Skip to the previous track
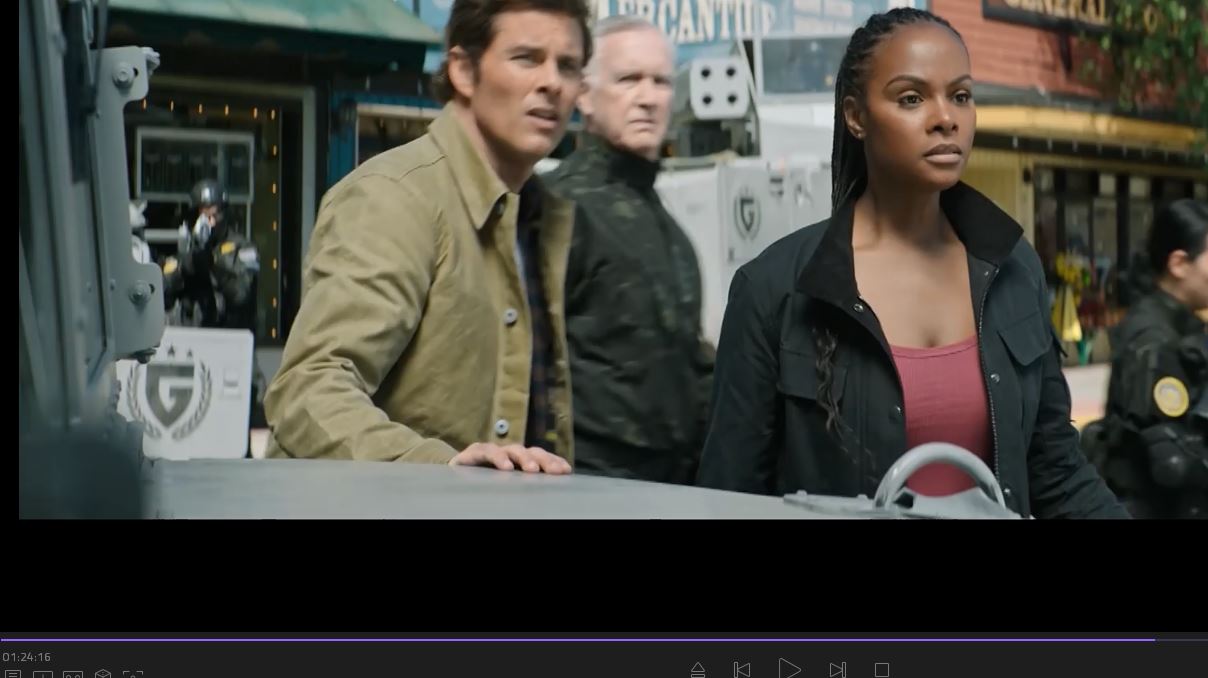Viewport: 1208px width, 678px height. pos(742,670)
